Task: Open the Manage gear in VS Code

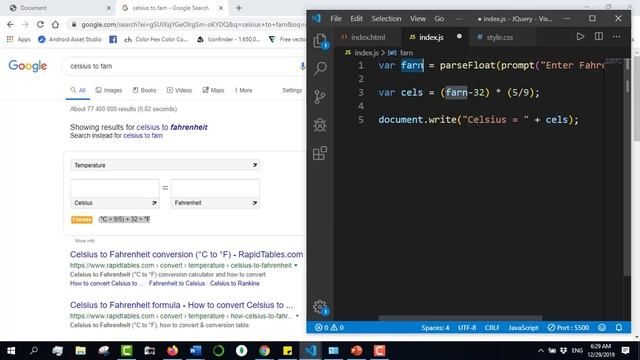Action: [x=320, y=307]
